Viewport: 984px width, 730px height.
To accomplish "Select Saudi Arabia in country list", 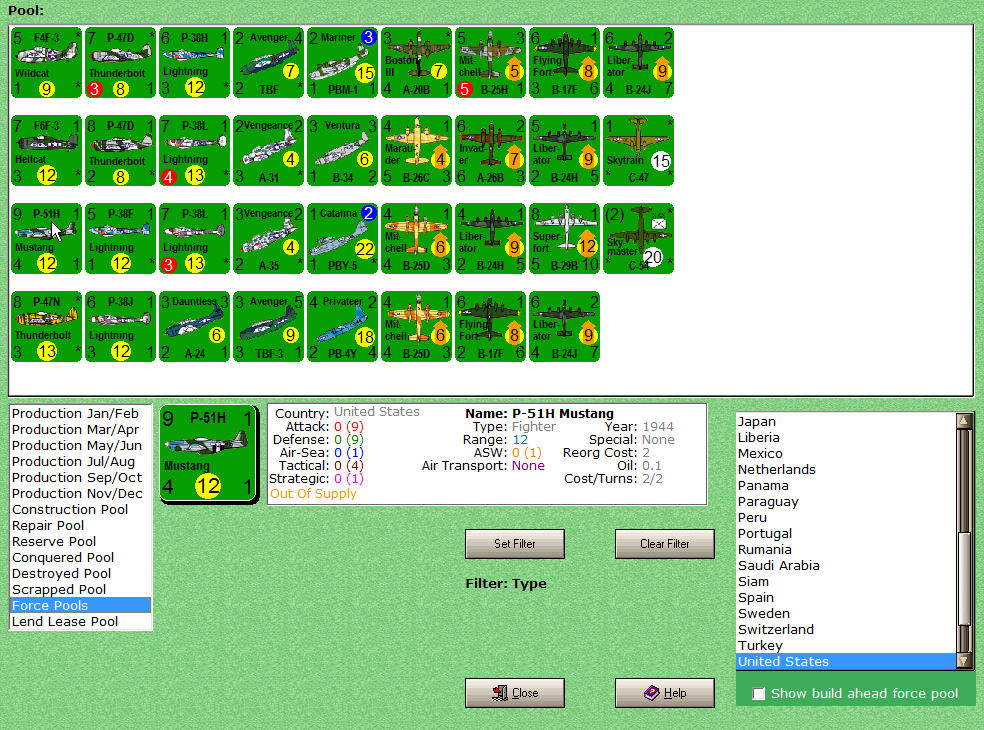I will tap(846, 566).
